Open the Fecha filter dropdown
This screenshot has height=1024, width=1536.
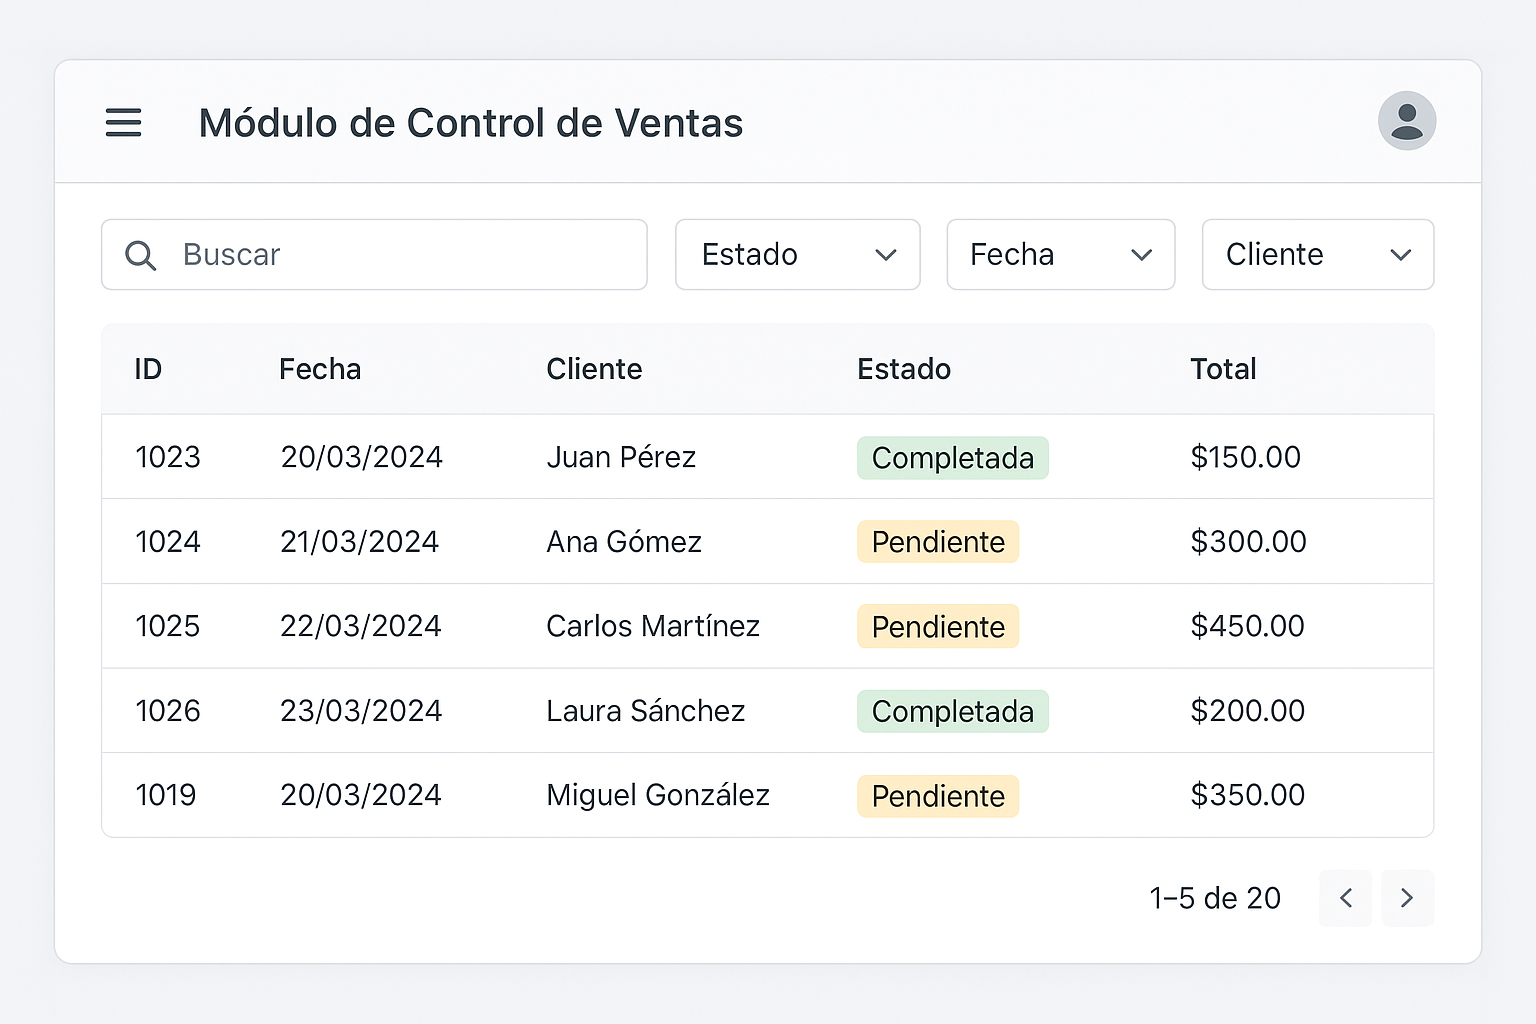point(1060,255)
